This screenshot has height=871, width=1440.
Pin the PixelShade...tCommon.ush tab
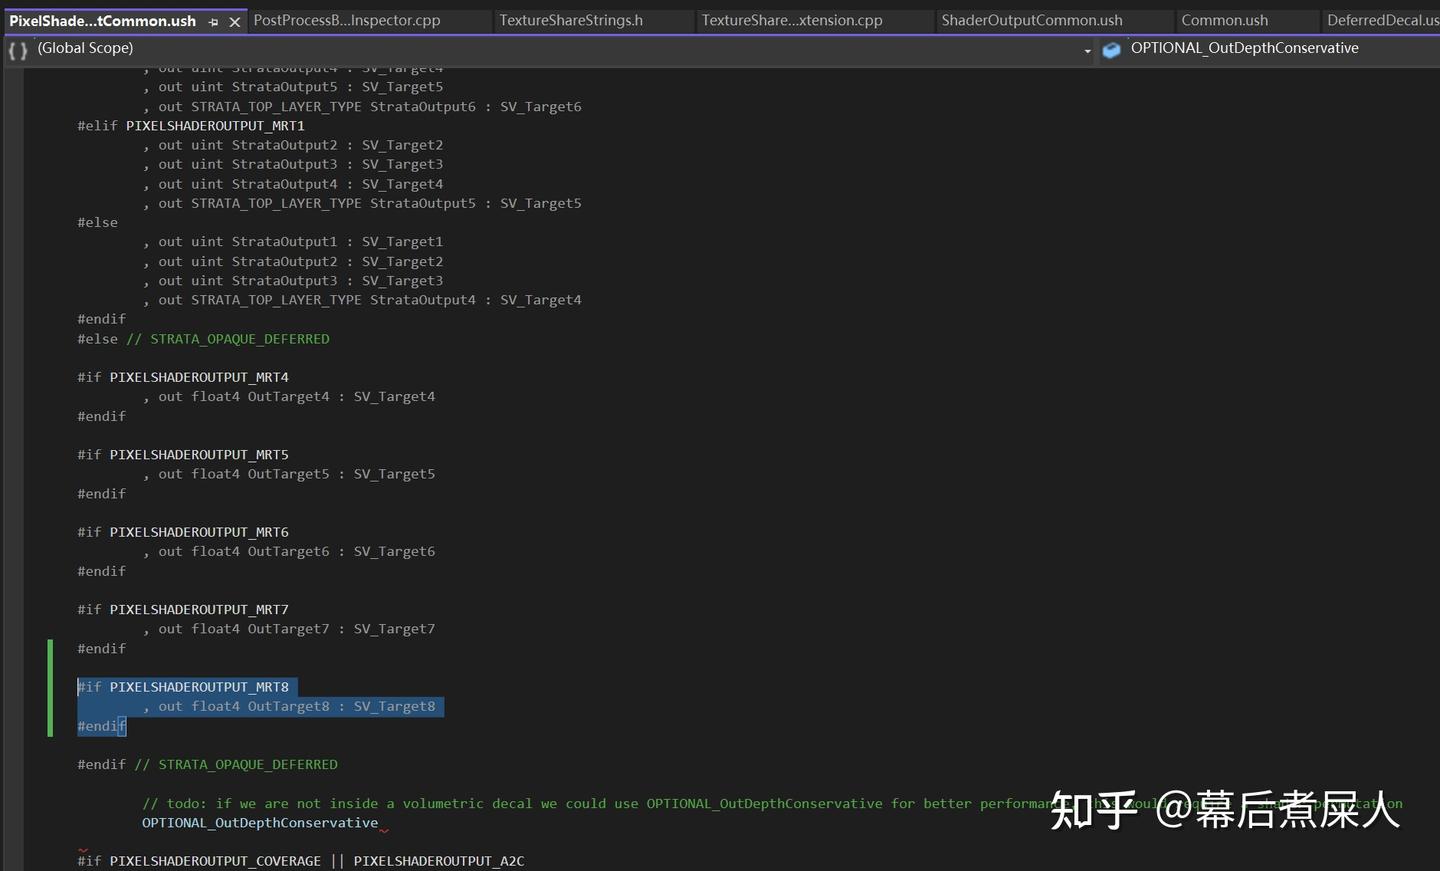pyautogui.click(x=213, y=20)
